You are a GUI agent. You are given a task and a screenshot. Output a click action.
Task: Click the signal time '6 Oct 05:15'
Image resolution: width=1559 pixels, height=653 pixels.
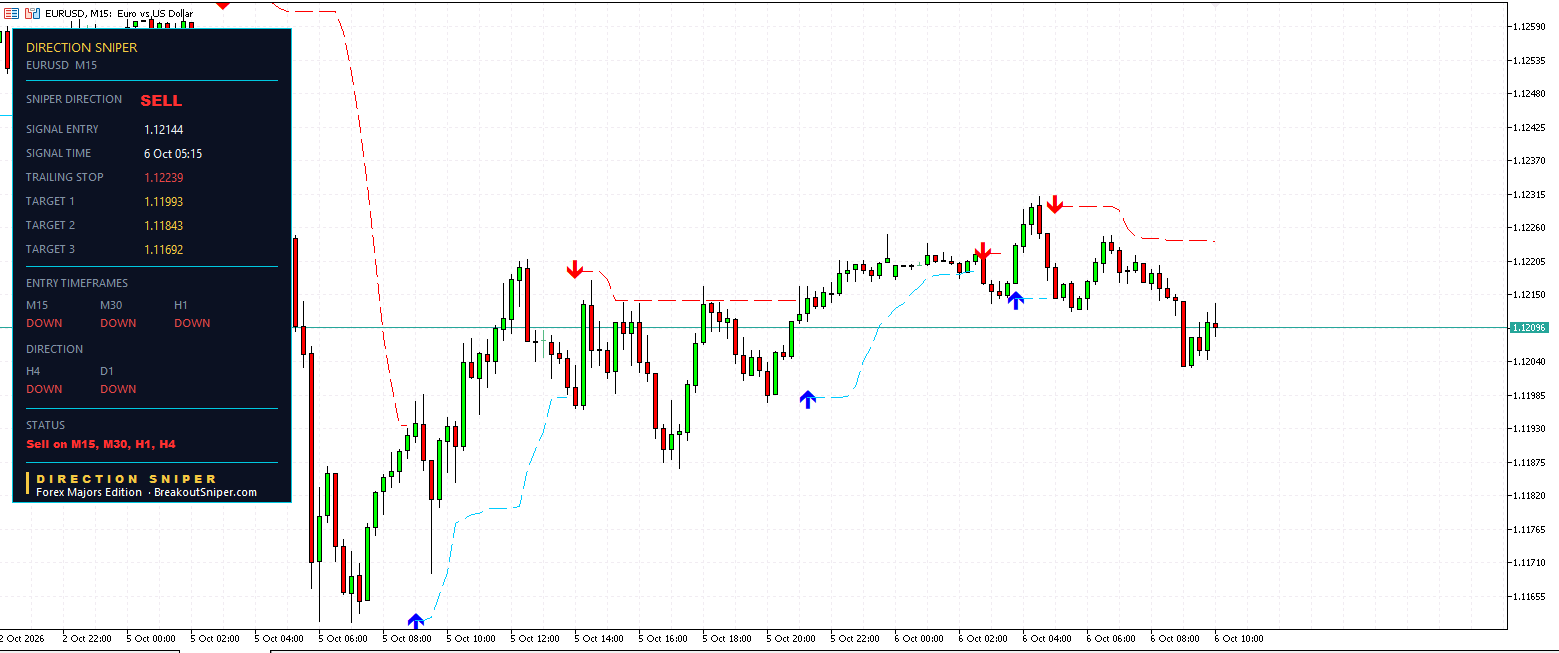click(x=173, y=154)
